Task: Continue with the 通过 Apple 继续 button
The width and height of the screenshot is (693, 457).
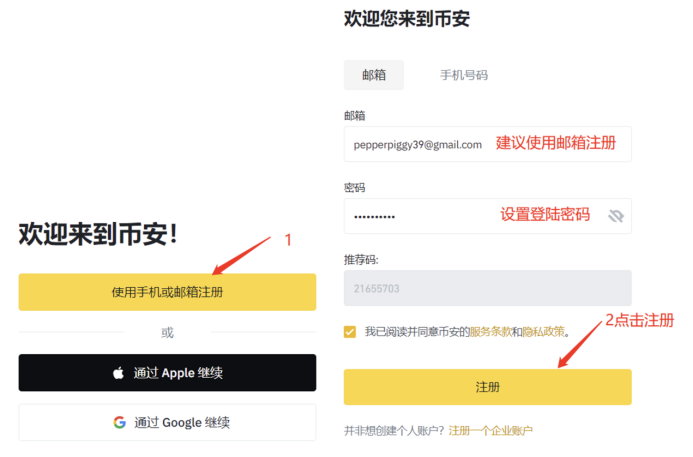Action: (167, 373)
